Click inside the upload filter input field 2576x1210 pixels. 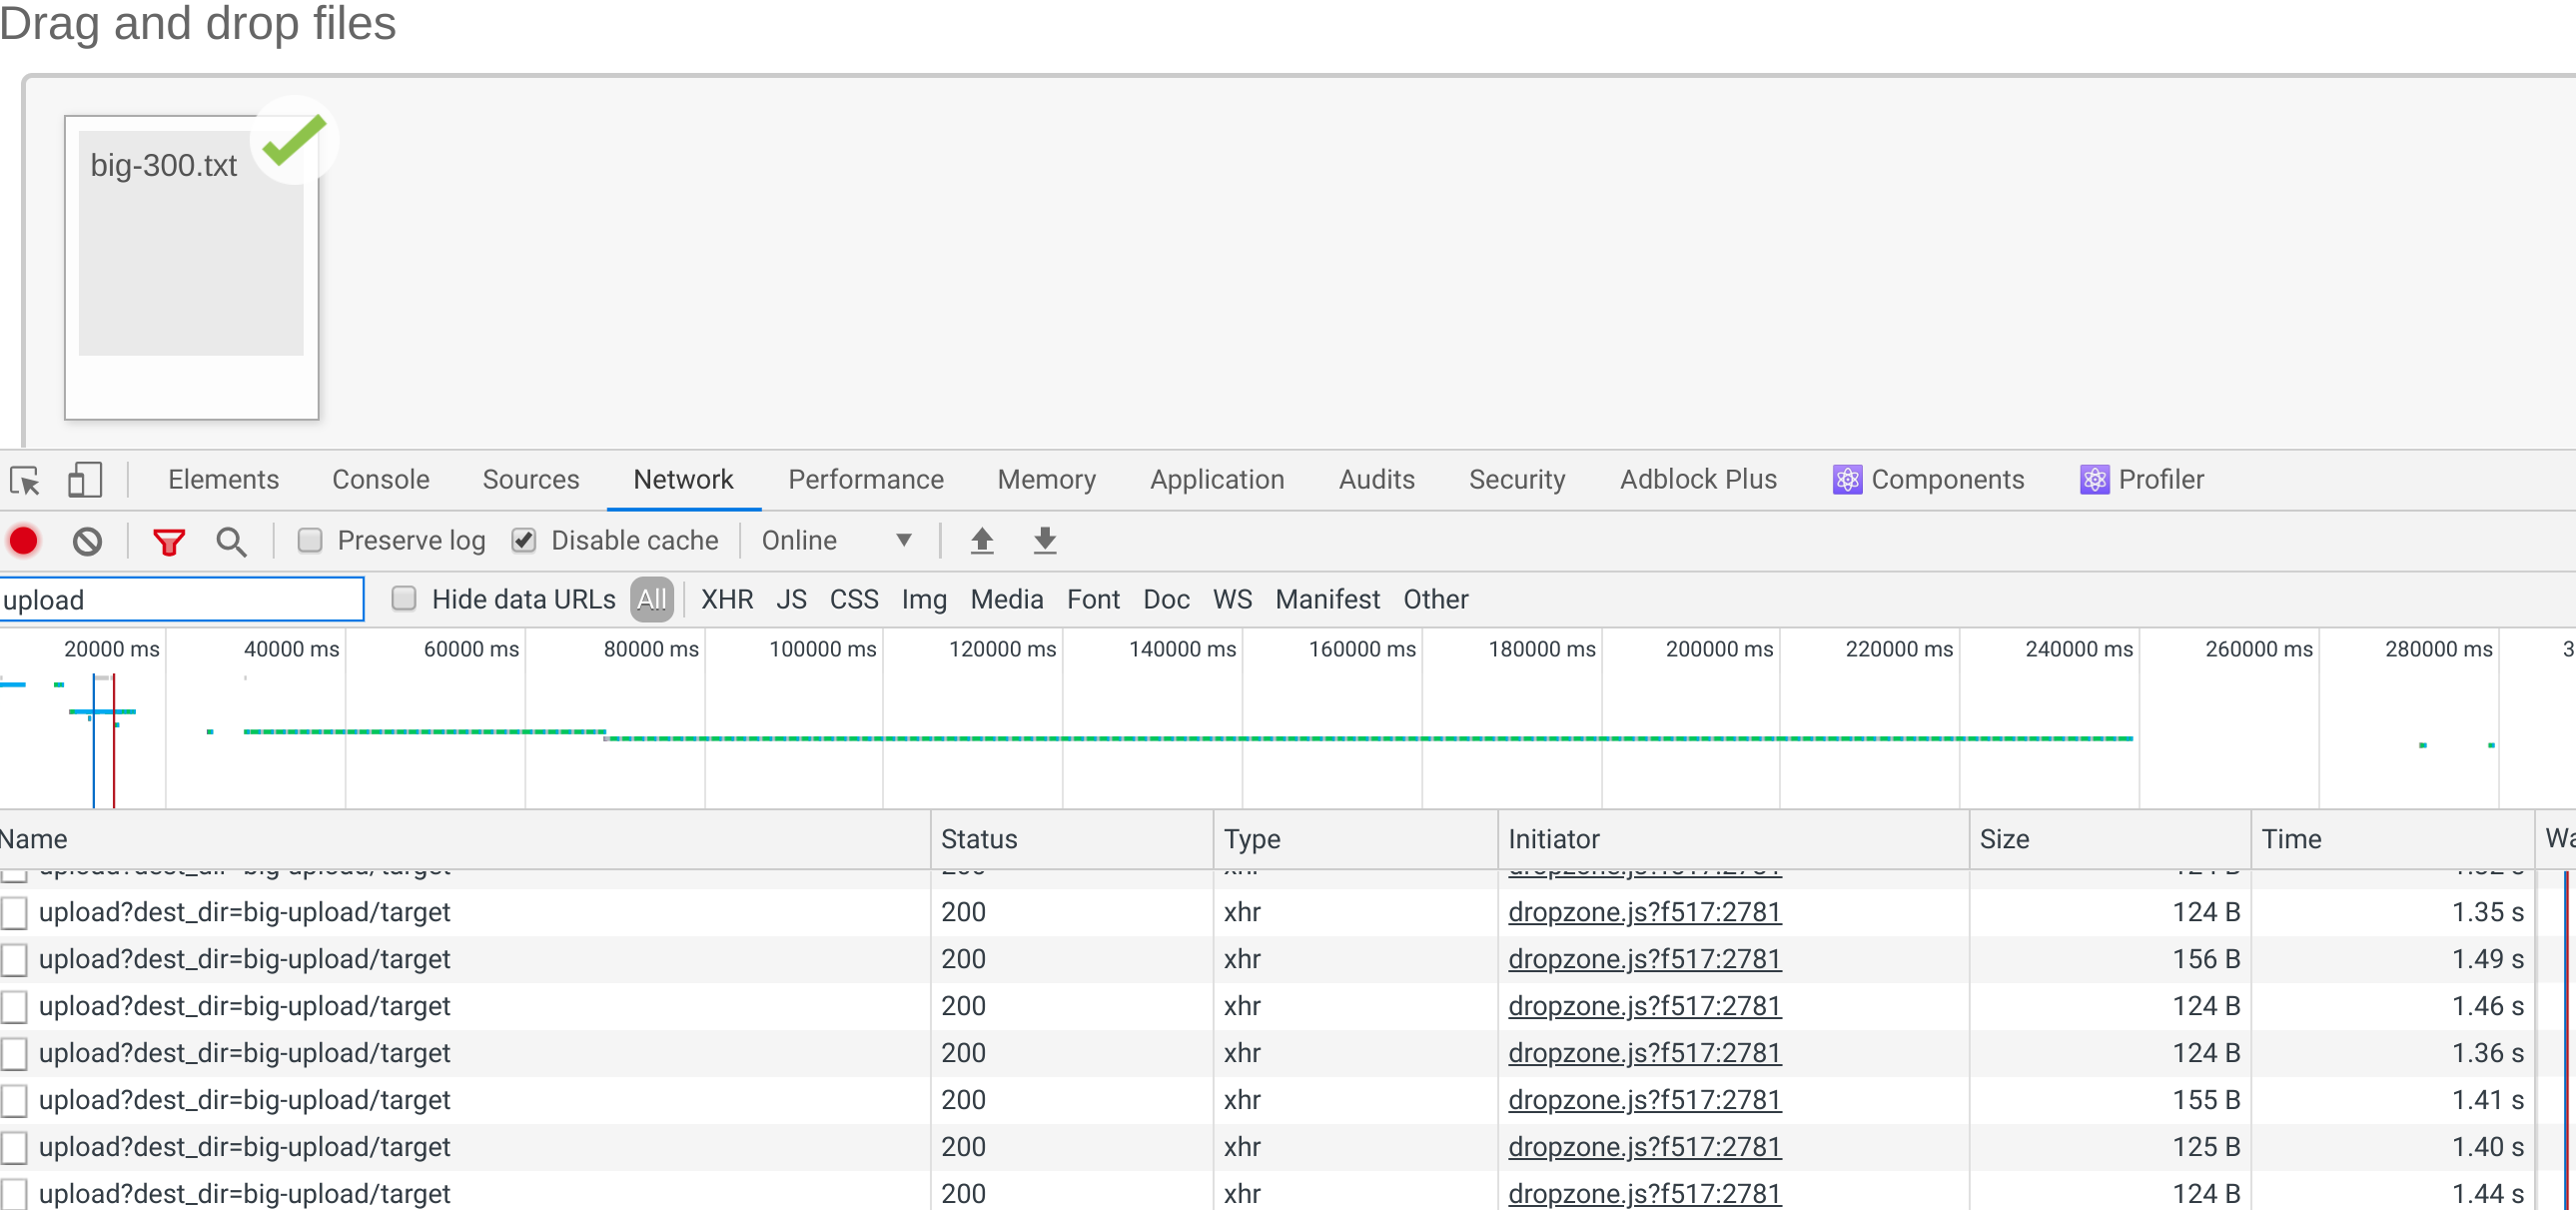click(180, 599)
